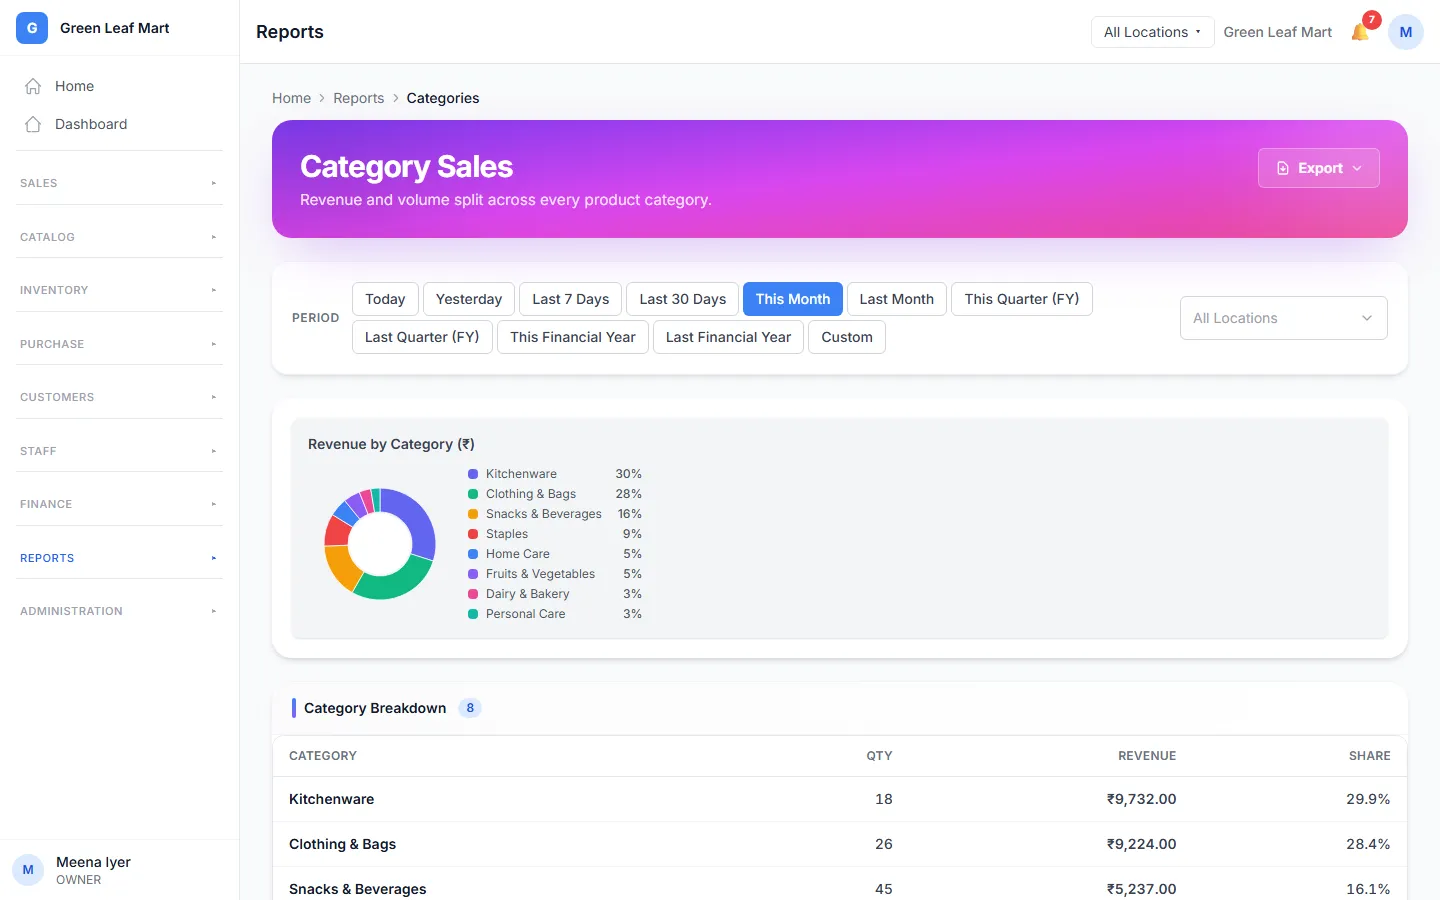Viewport: 1440px width, 900px height.
Task: Click the Kitchenware row in Category Breakdown
Action: tap(840, 799)
